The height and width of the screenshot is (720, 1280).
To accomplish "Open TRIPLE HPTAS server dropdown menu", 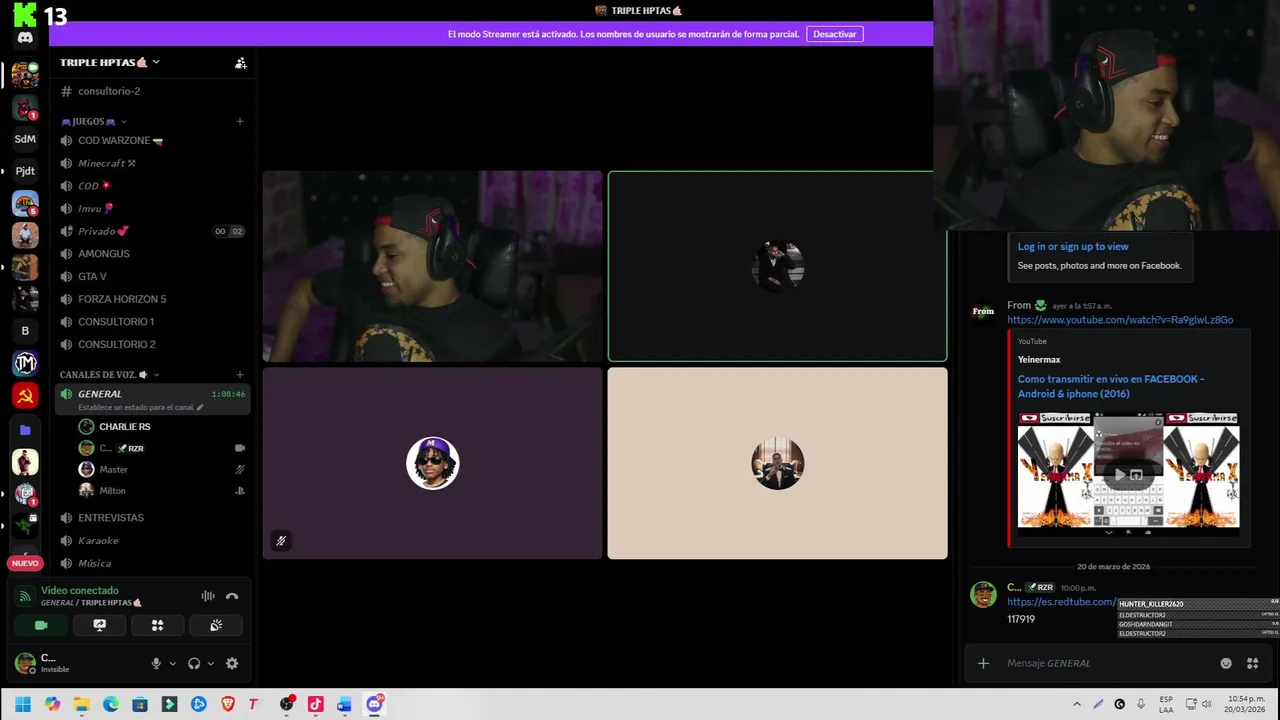I will tap(110, 62).
